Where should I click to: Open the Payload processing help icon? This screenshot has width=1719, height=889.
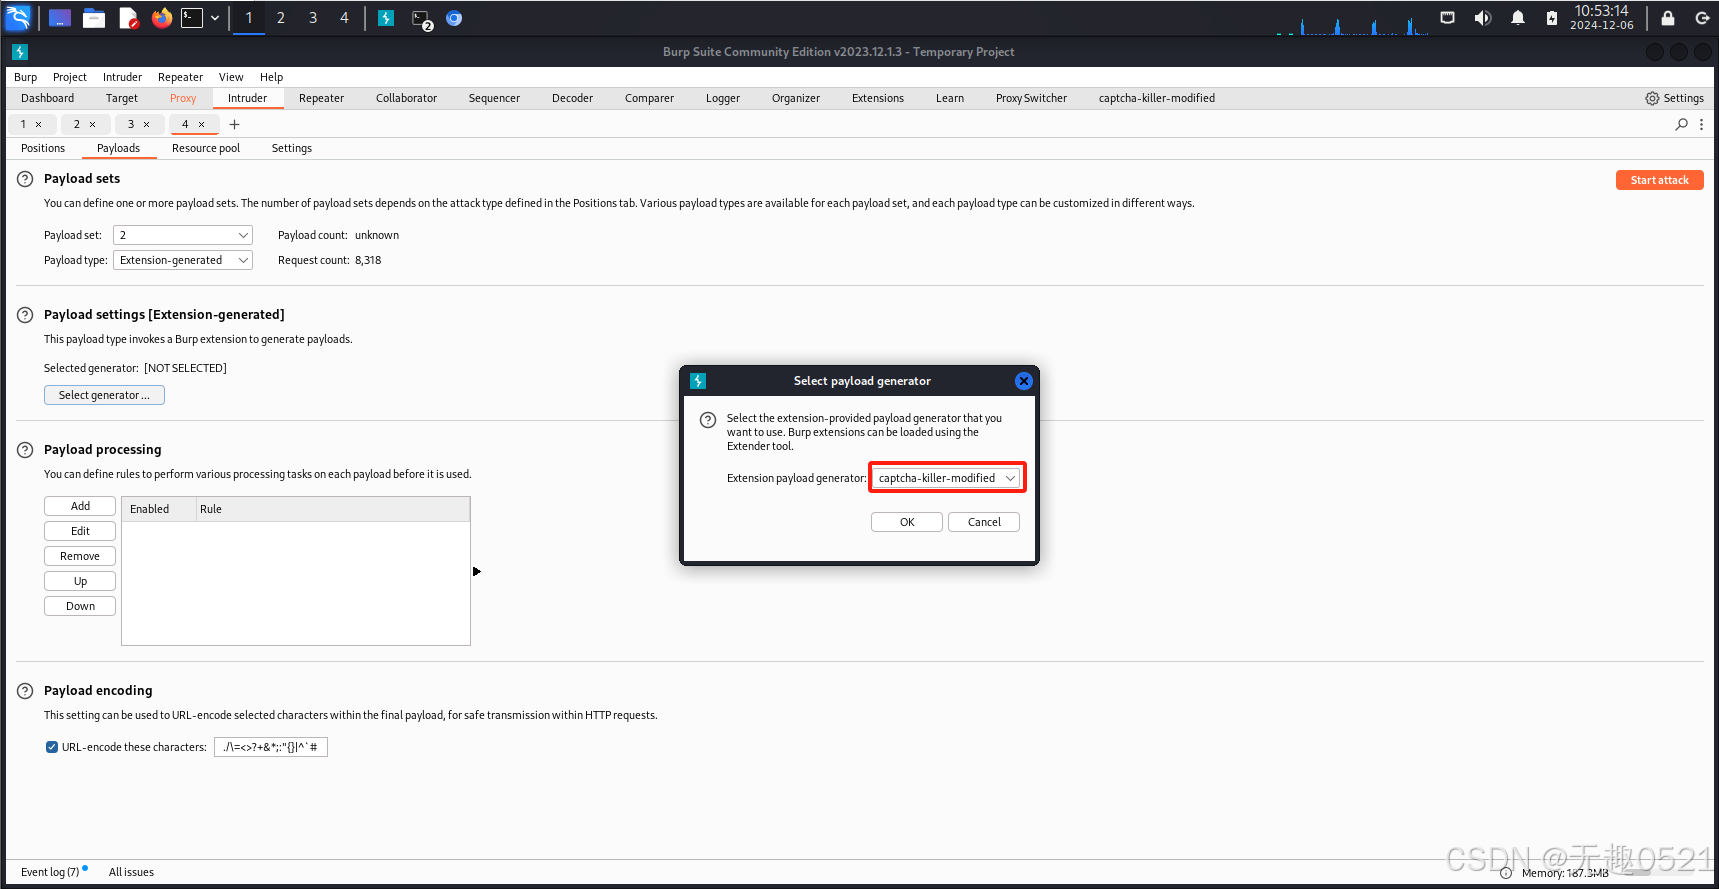pos(25,450)
